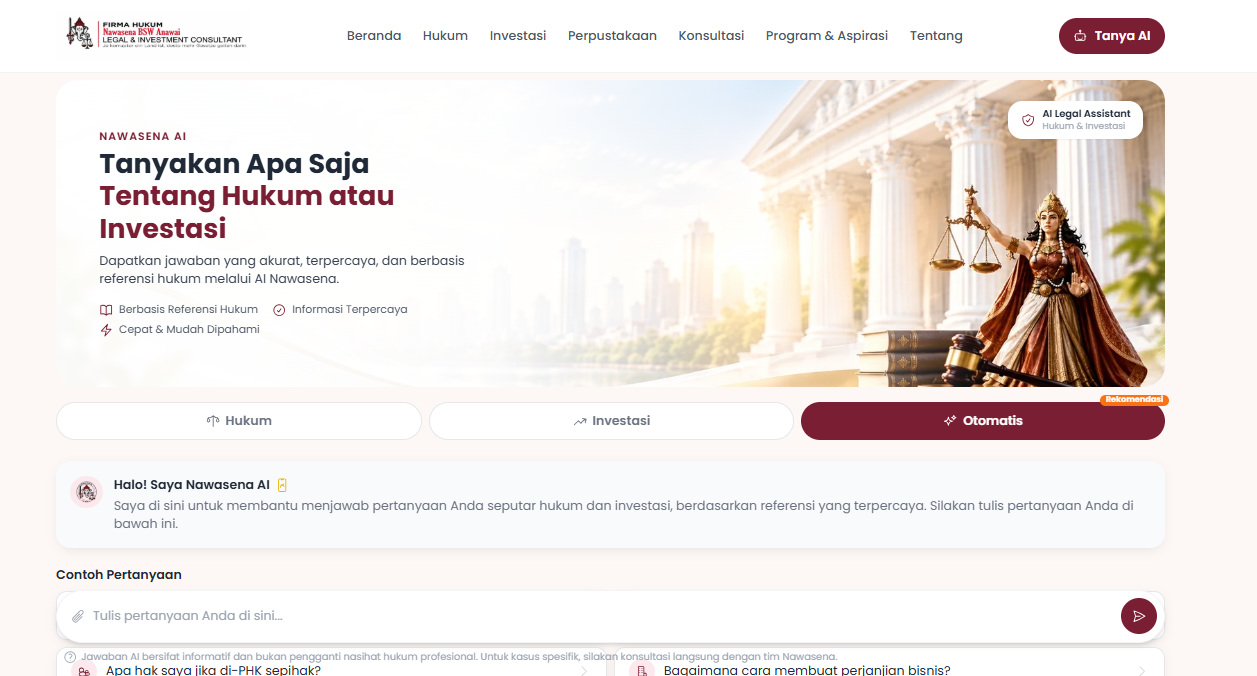Select the Investasi mode tab
Viewport: 1257px width, 676px height.
click(611, 421)
